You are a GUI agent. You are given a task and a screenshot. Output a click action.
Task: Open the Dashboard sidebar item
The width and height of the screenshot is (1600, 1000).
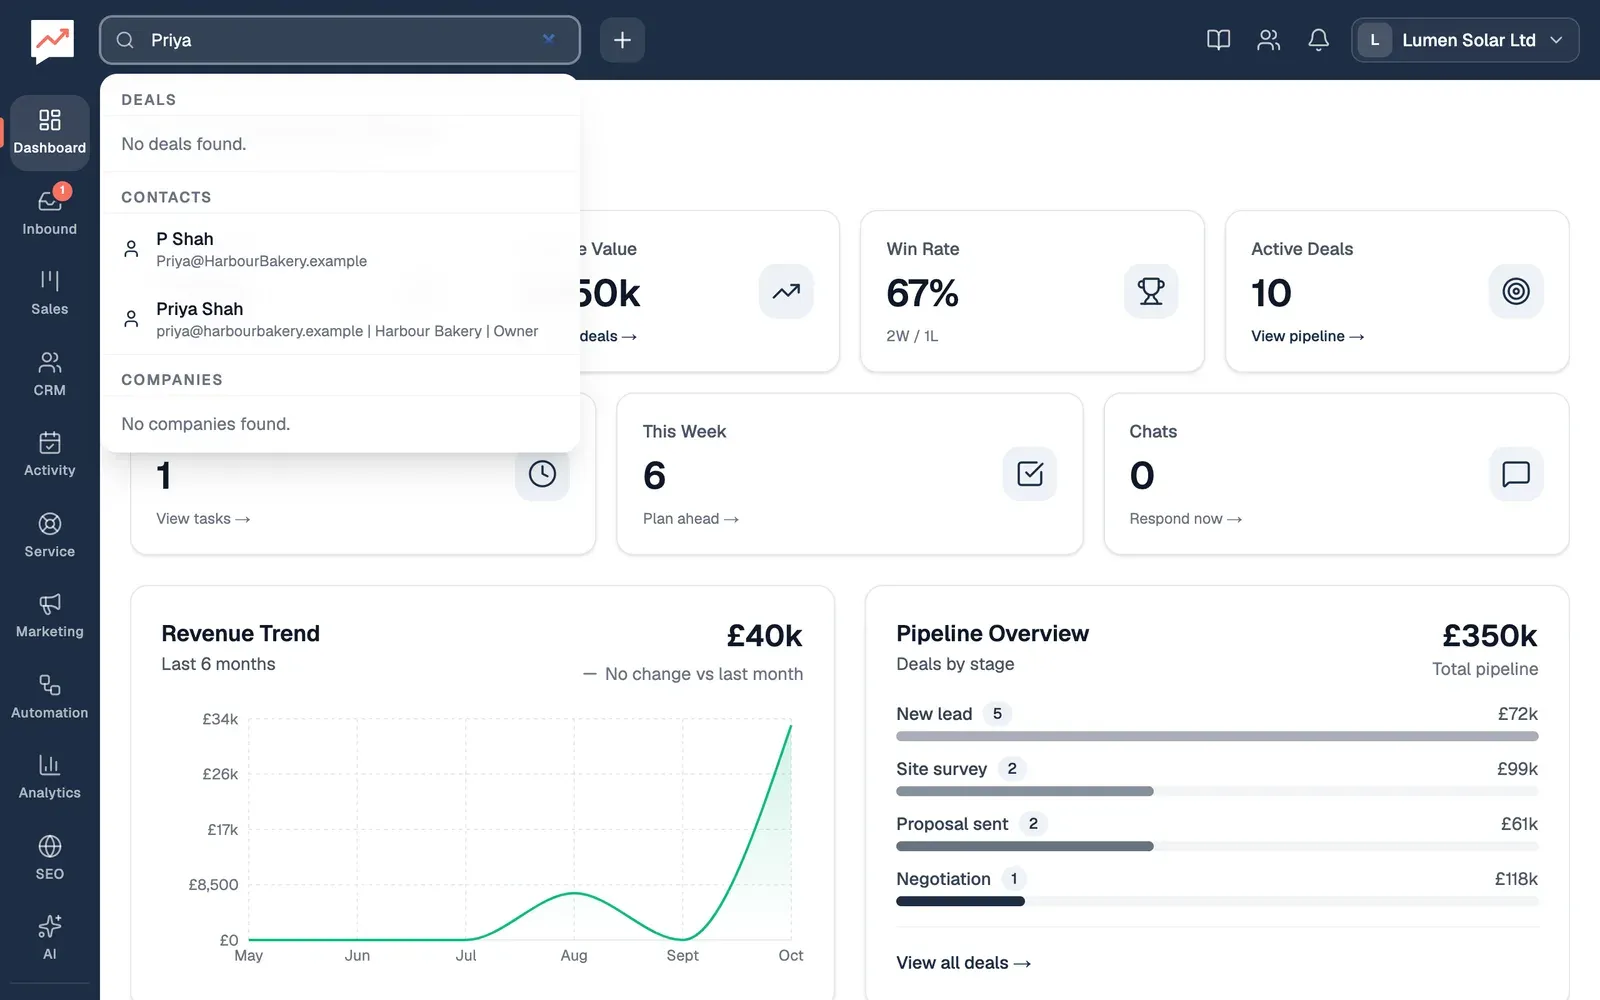pos(50,132)
